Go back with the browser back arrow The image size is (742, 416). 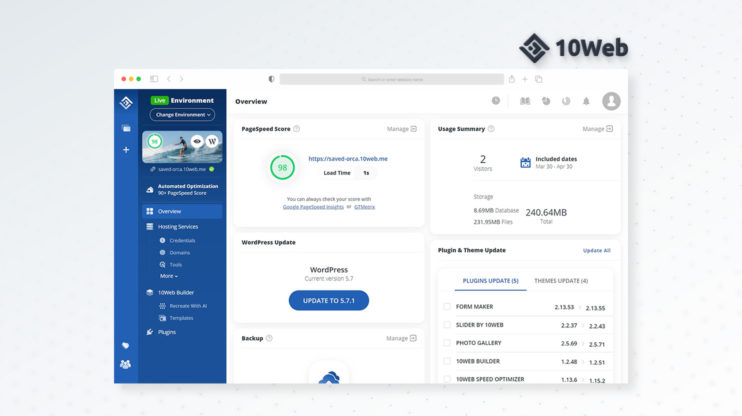168,79
